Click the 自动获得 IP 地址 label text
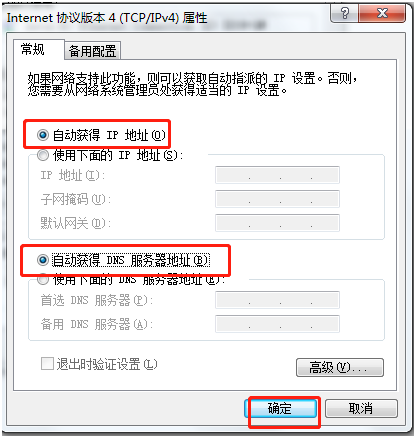The image size is (416, 438). tap(109, 135)
